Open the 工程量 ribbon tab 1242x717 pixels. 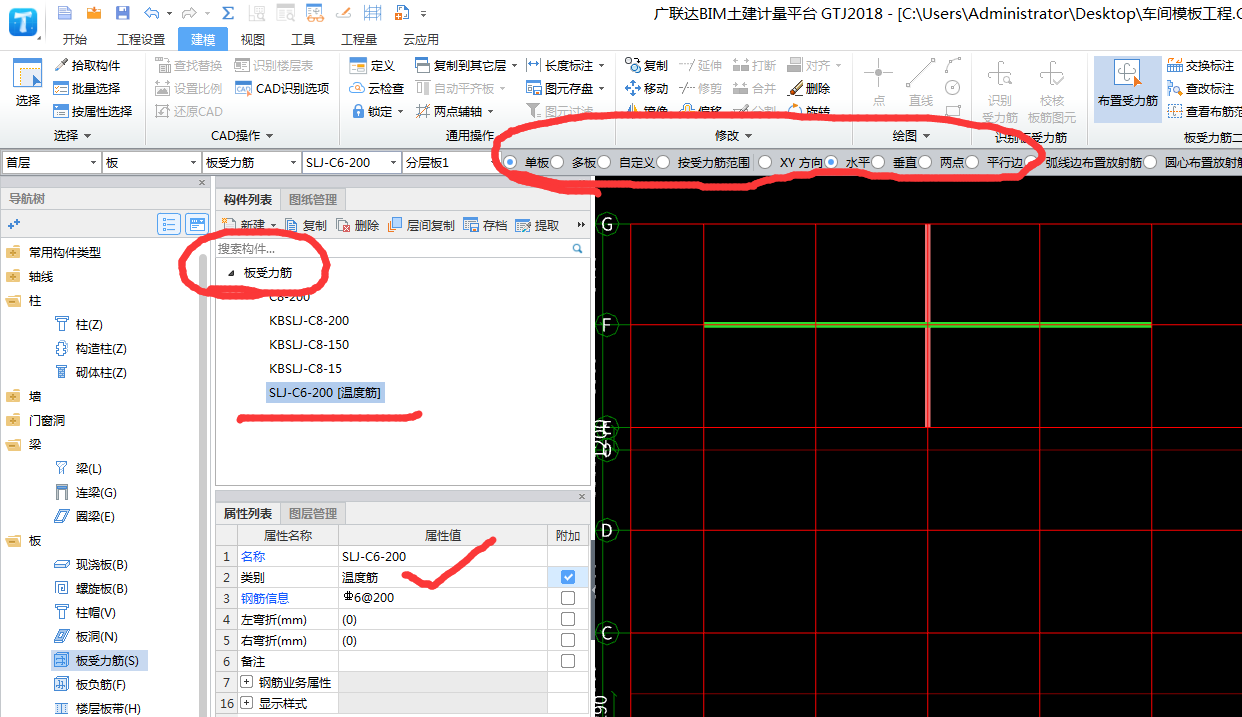coord(359,39)
